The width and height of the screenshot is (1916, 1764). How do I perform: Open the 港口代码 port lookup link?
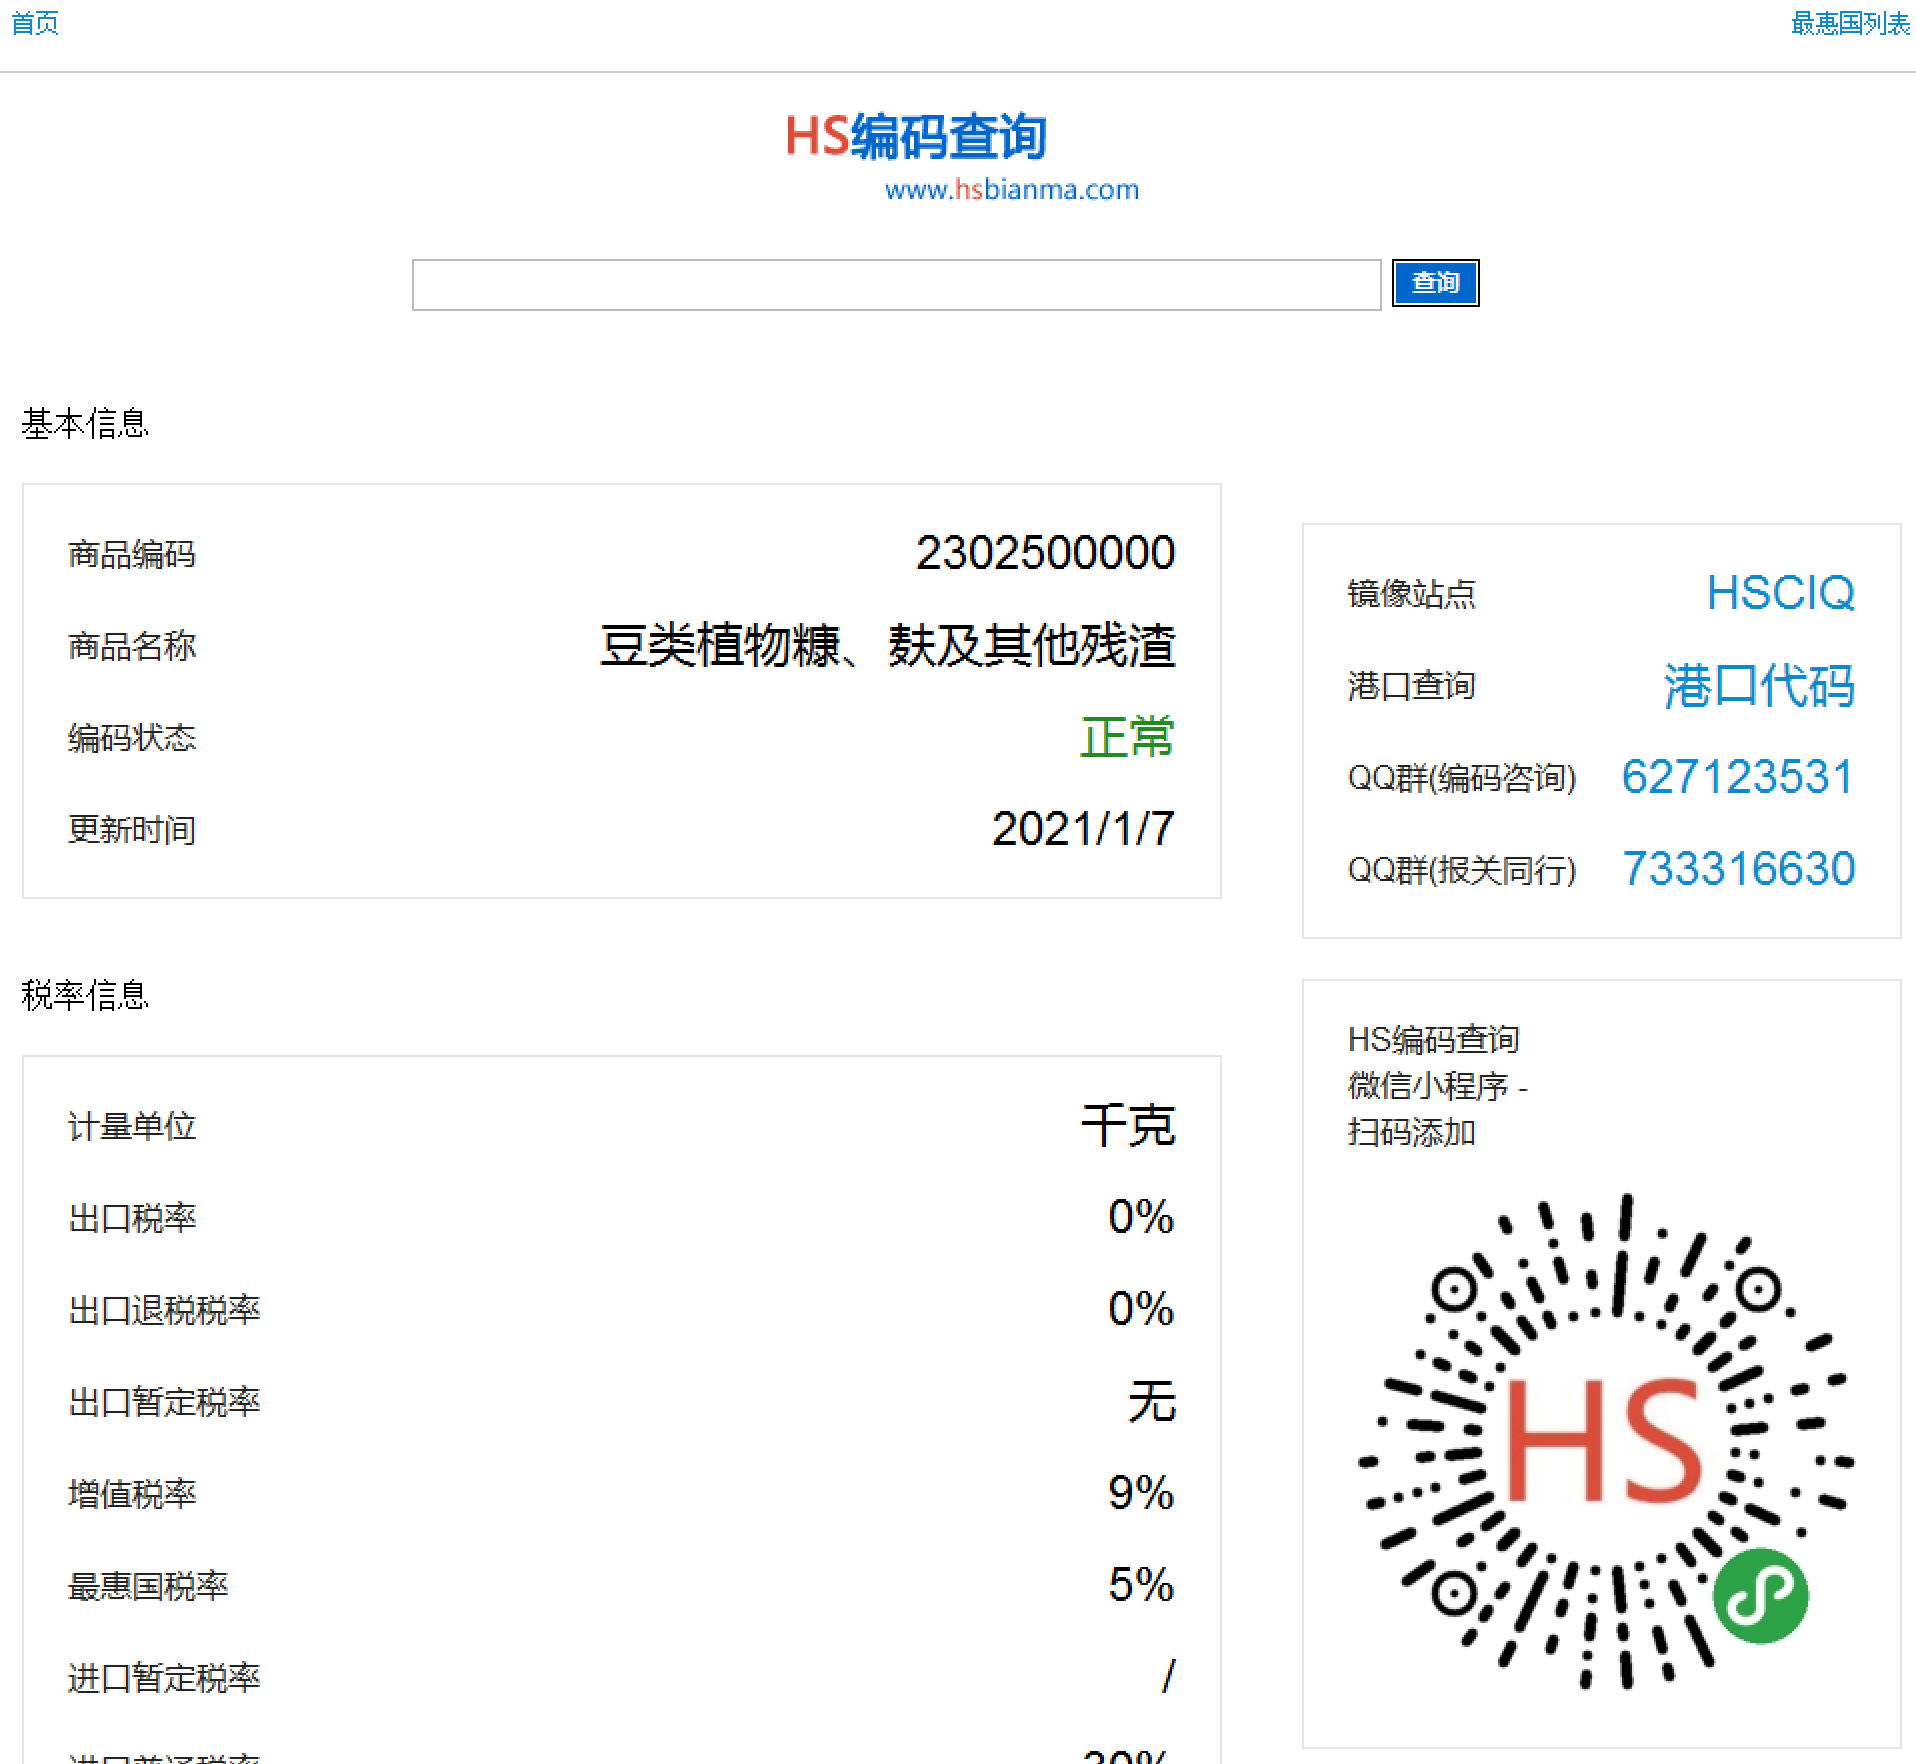[x=1759, y=686]
